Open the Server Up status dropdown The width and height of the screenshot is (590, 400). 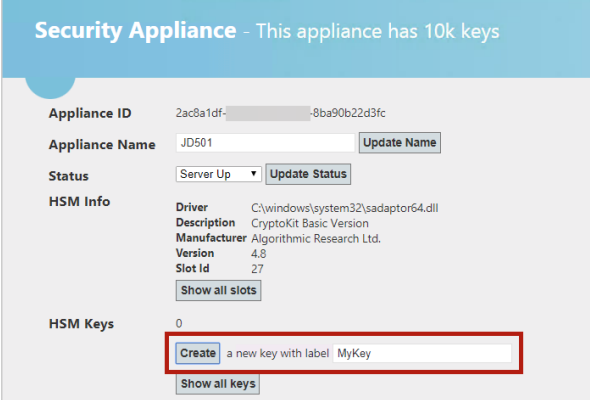(x=218, y=174)
